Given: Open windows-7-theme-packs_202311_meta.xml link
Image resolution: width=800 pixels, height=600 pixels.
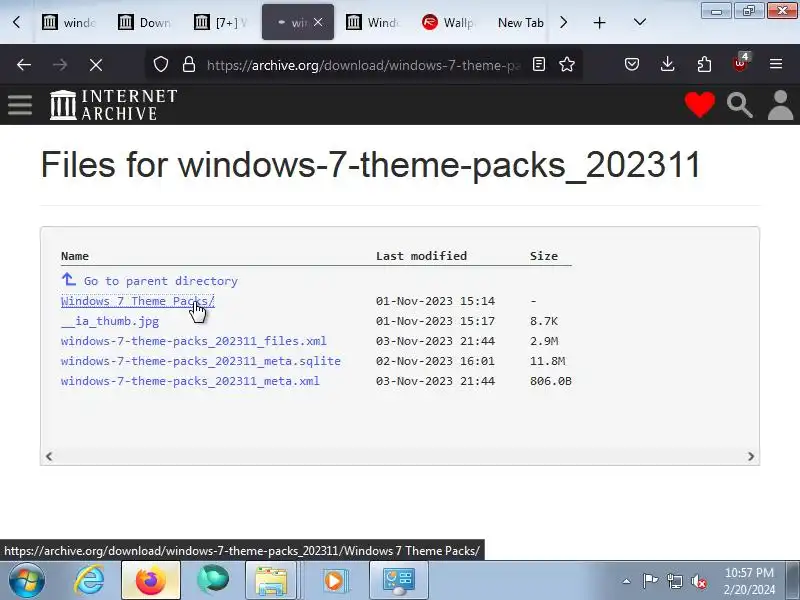Looking at the screenshot, I should (190, 381).
